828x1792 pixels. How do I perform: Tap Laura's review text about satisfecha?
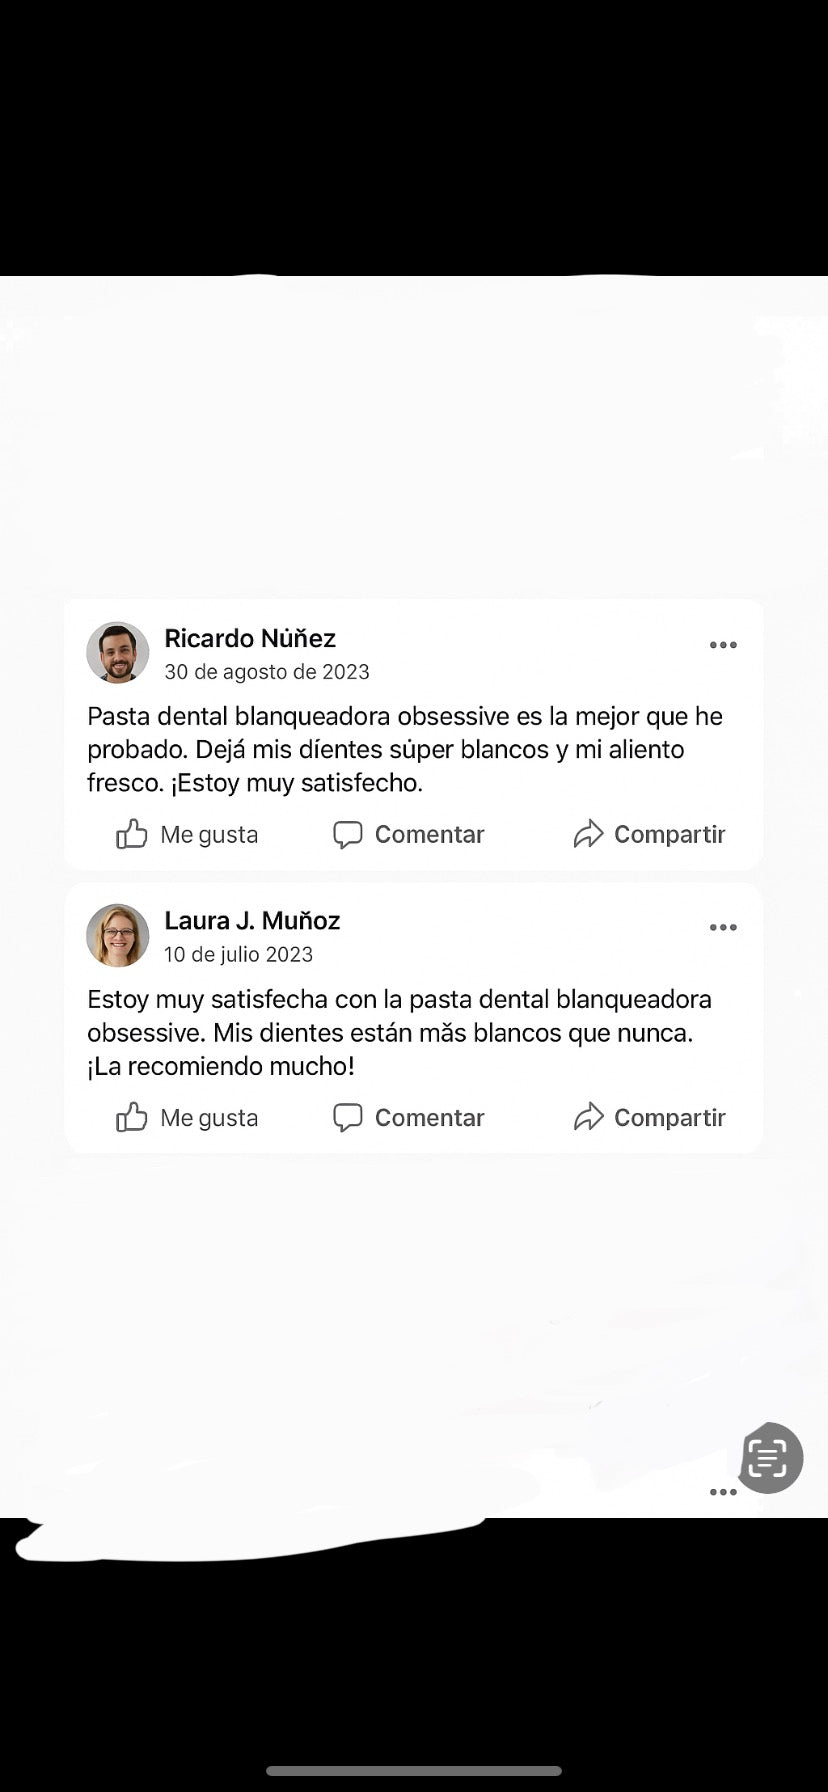400,1032
